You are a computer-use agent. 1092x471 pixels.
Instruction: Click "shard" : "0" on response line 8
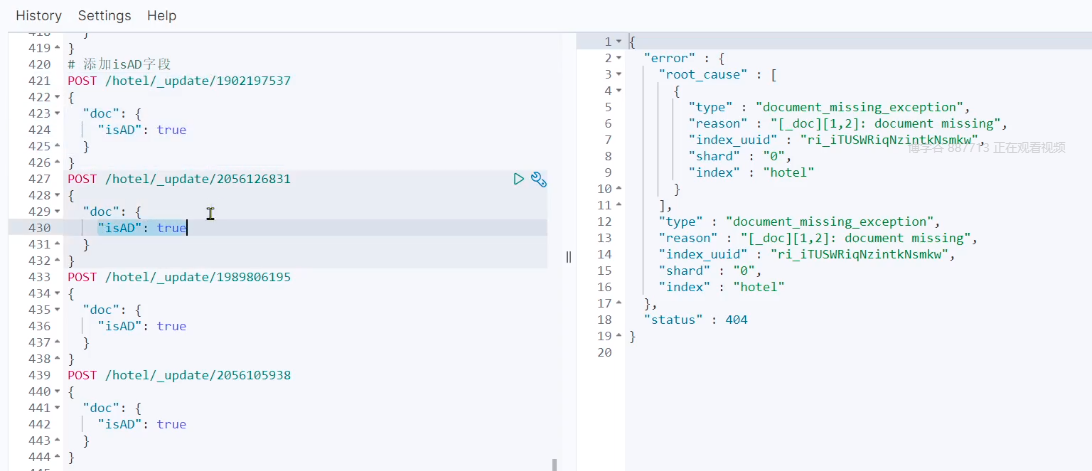(740, 156)
